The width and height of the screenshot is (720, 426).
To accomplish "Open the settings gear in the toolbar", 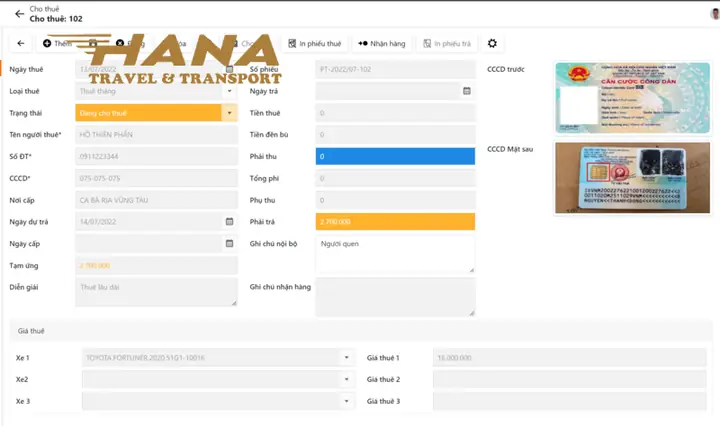I will 491,44.
